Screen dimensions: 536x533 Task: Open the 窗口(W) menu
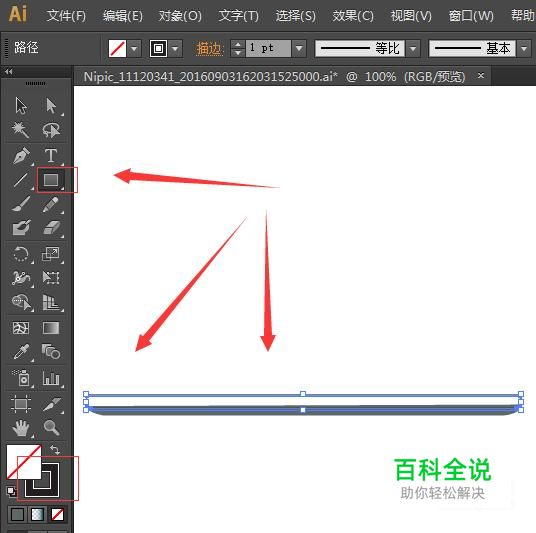pos(471,16)
